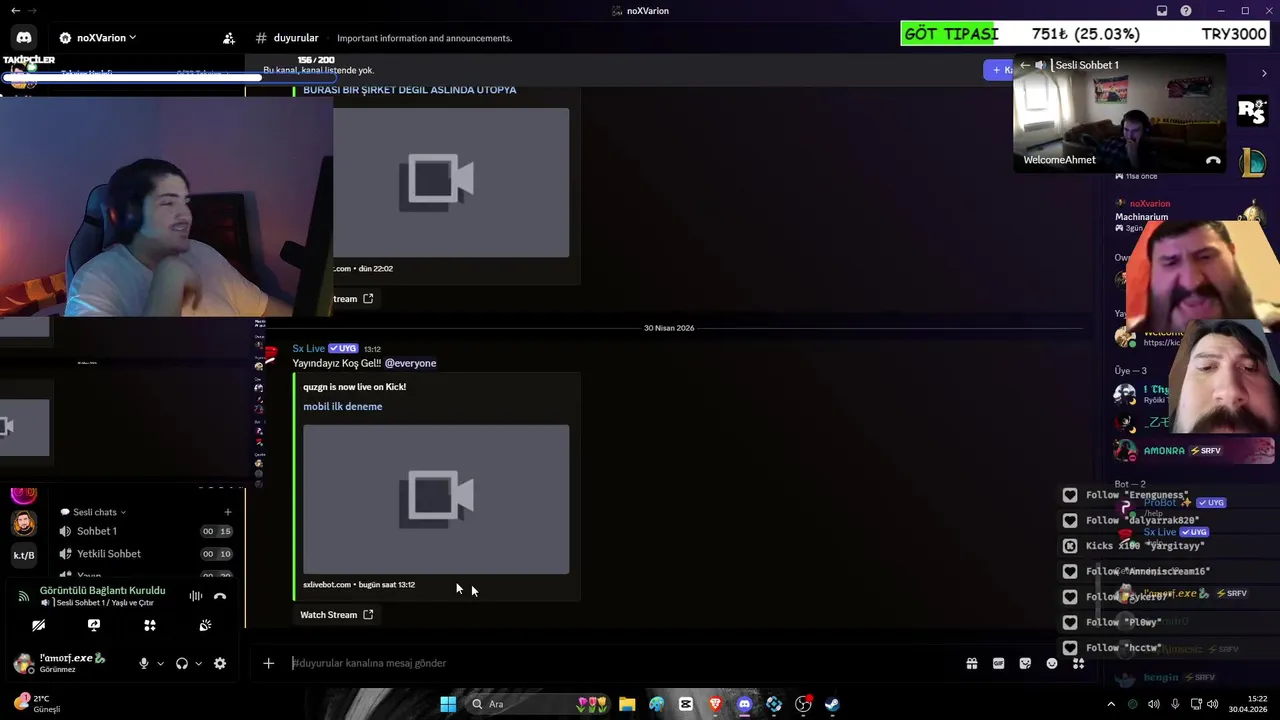Open the activities icon in voice panel

pyautogui.click(x=150, y=625)
